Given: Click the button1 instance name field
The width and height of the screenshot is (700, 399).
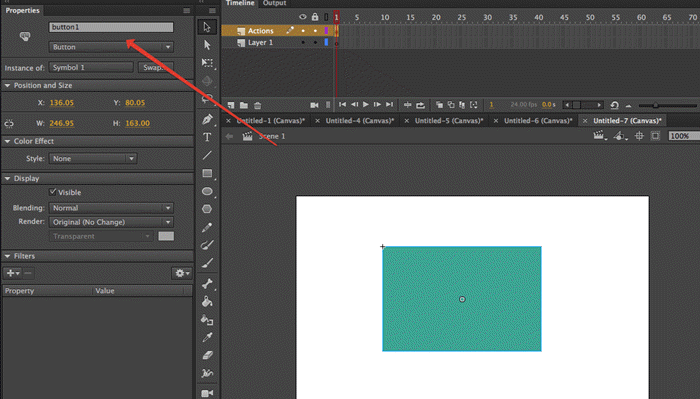Looking at the screenshot, I should pos(111,27).
